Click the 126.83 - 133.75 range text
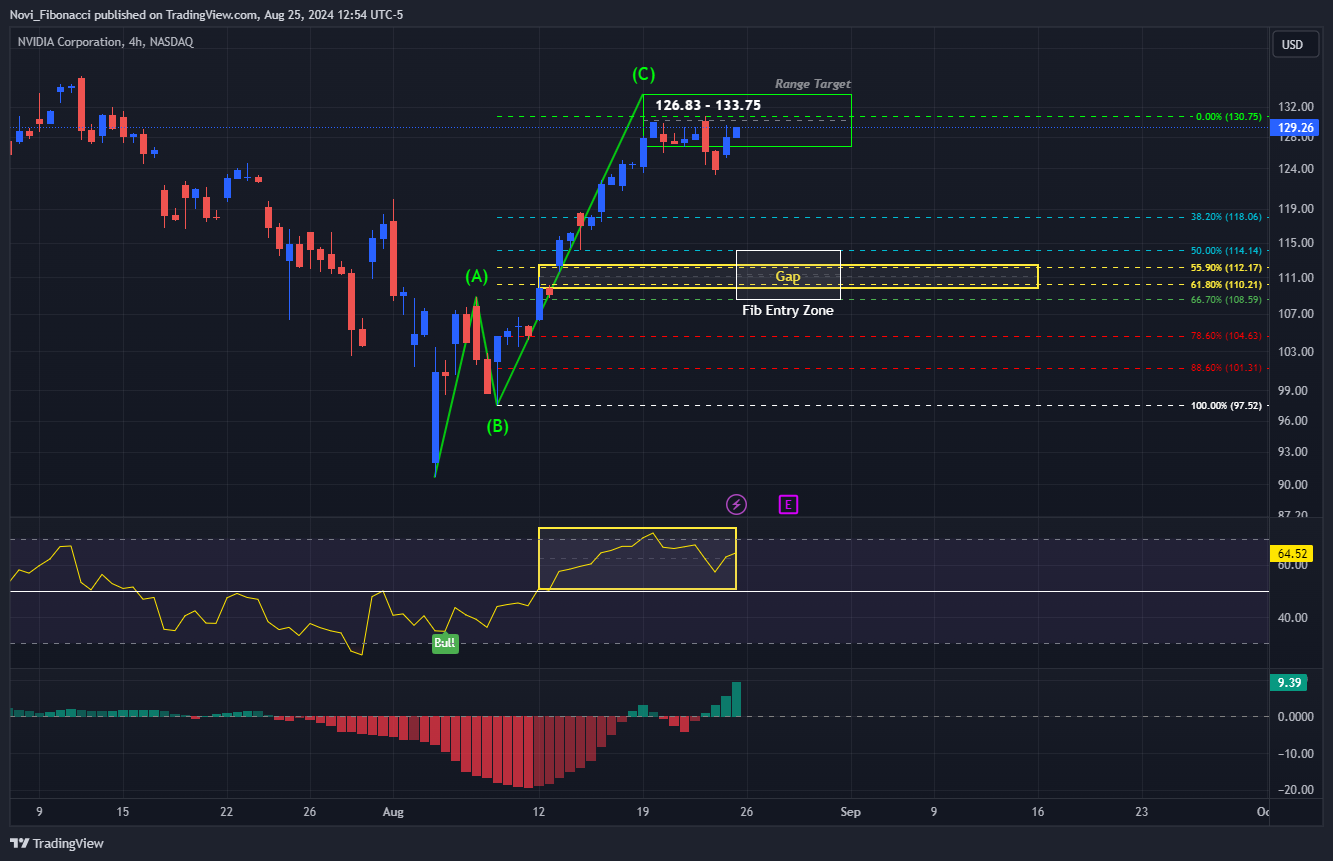The width and height of the screenshot is (1333, 861). [x=708, y=105]
